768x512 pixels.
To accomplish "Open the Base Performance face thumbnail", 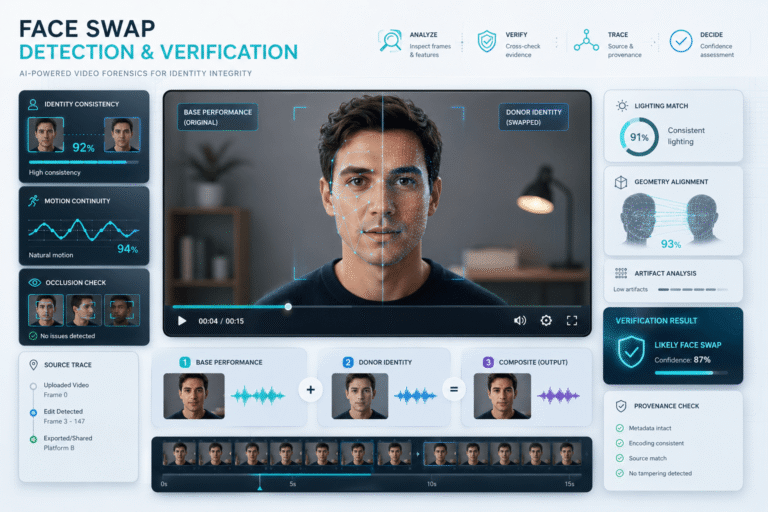I will (x=194, y=396).
